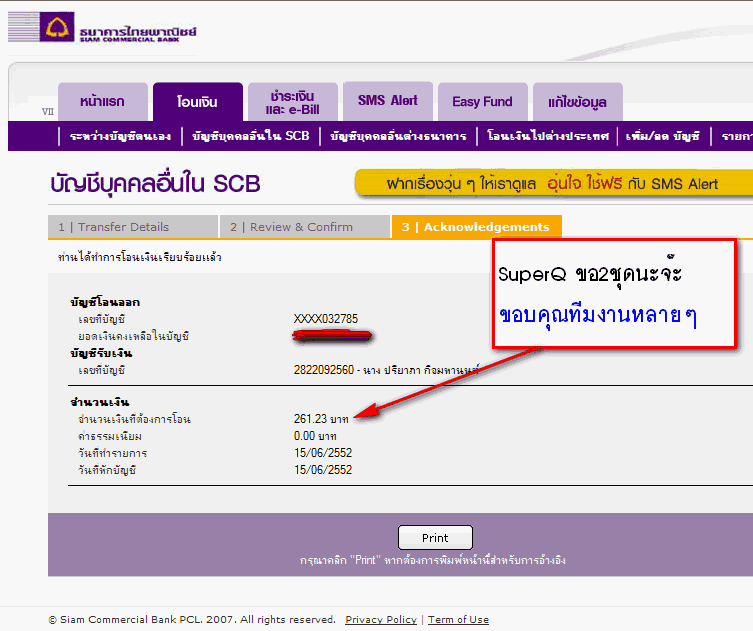Click the copyright Siam Commercial Bank text
The width and height of the screenshot is (753, 631).
pyautogui.click(x=192, y=619)
